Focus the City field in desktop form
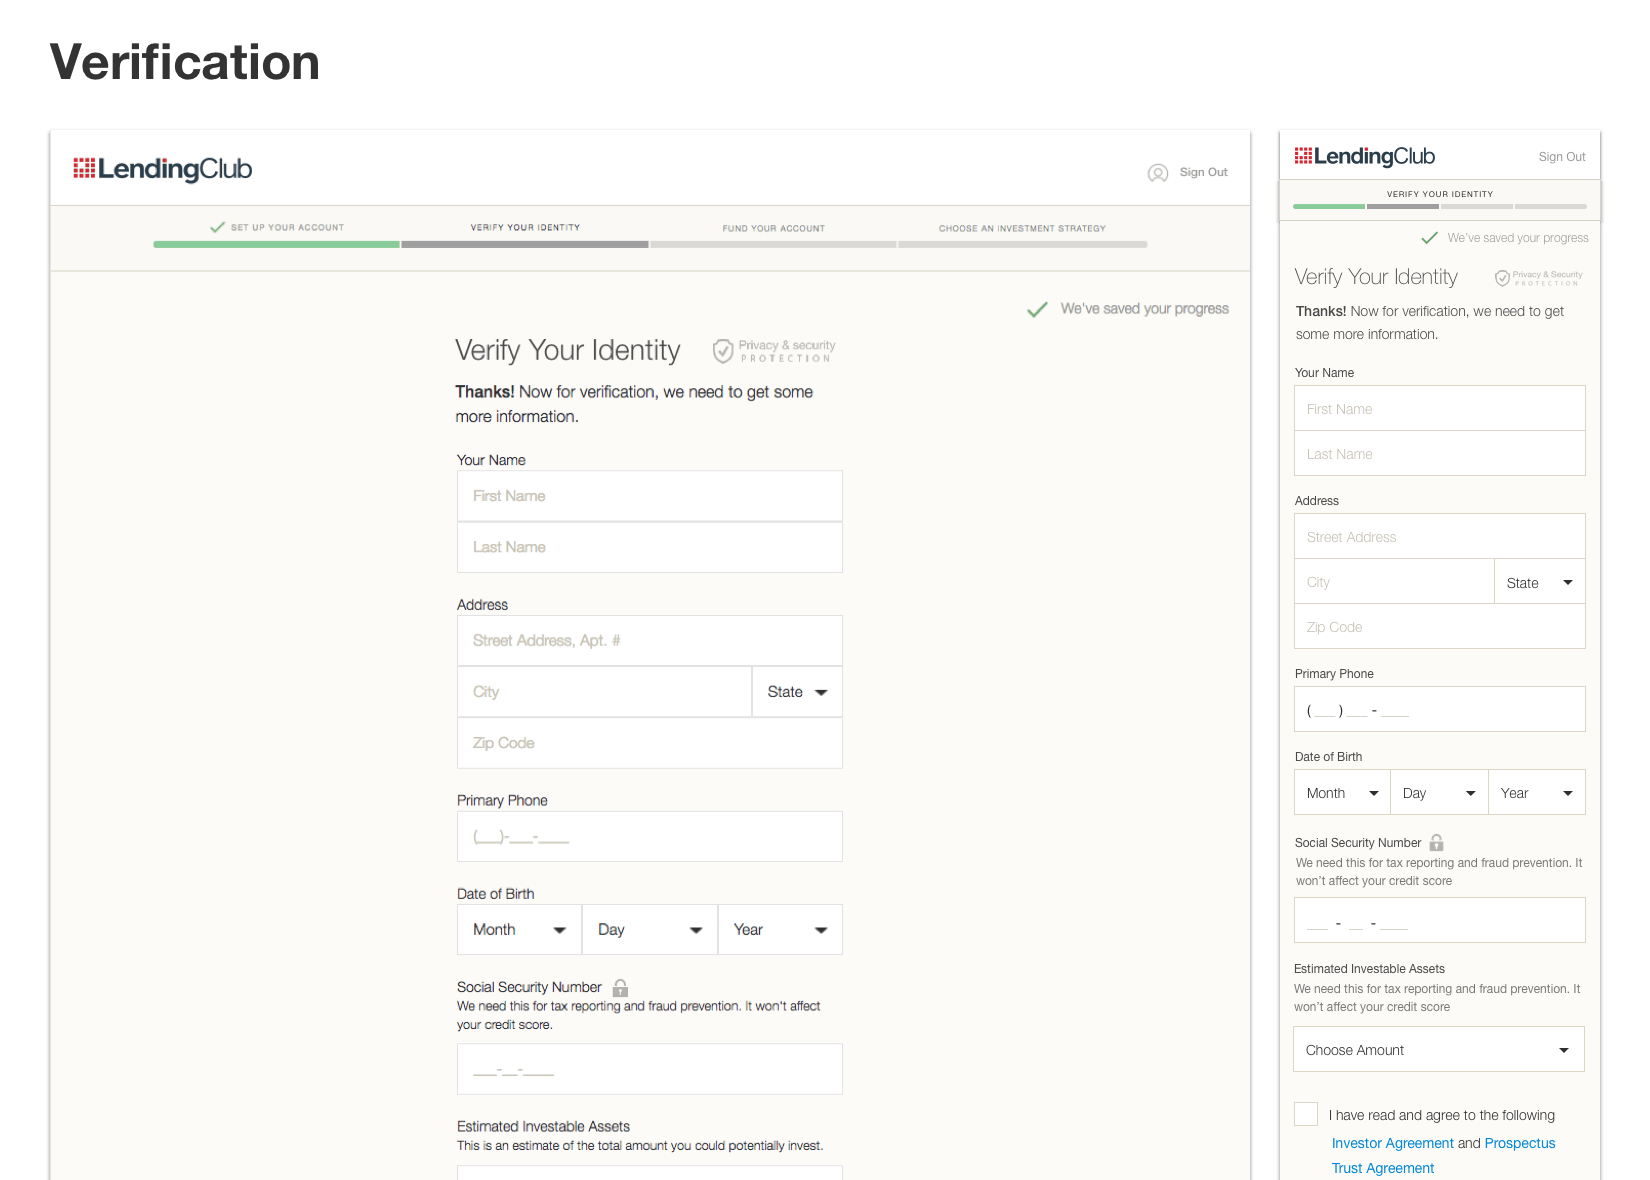Viewport: 1650px width, 1180px height. 604,692
